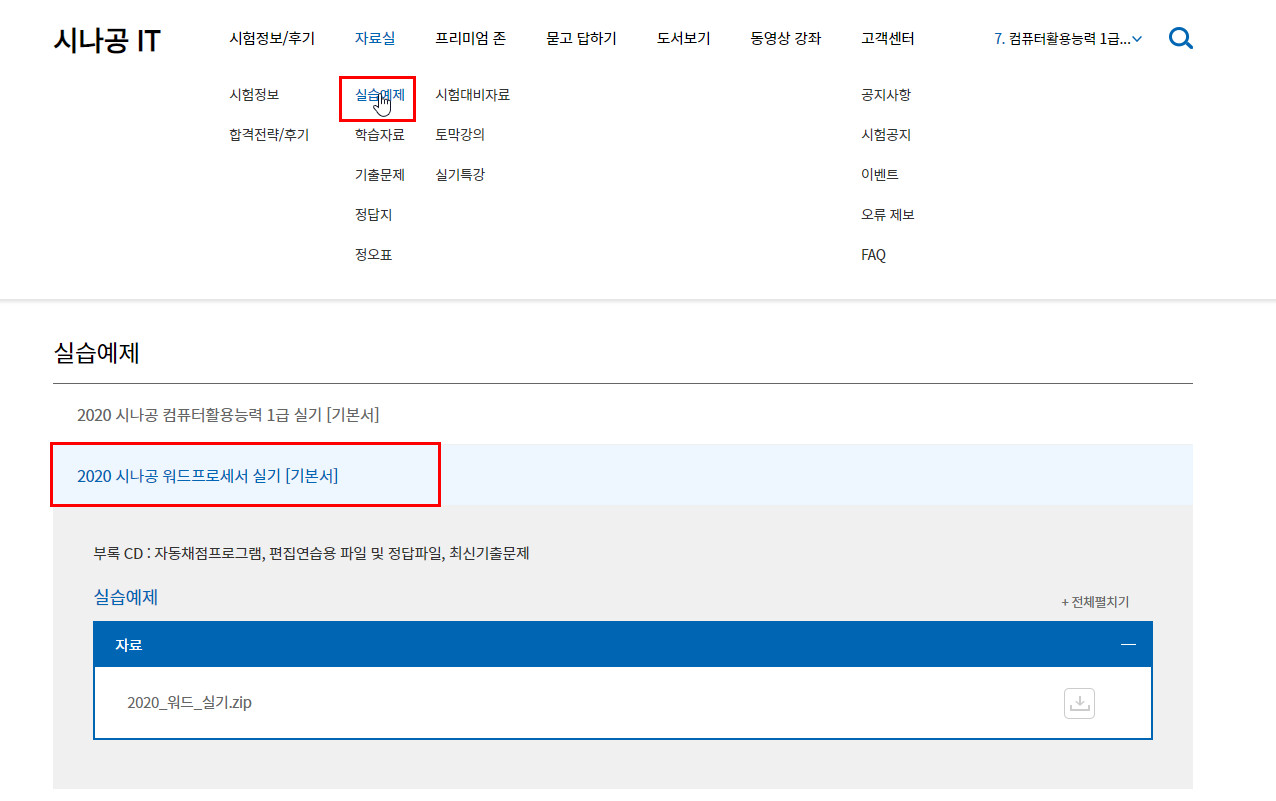Viewport: 1276px width, 801px height.
Task: Select 시험공지 submenu item
Action: pyautogui.click(x=886, y=135)
